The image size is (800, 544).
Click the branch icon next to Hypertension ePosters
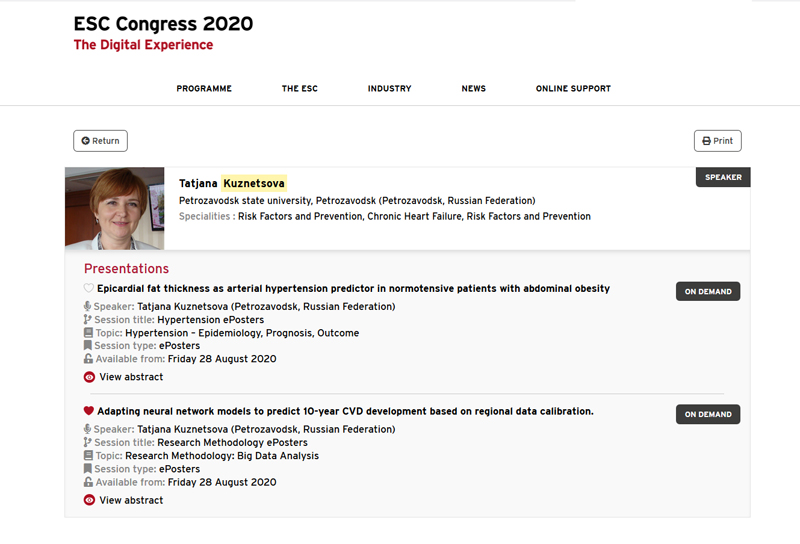(87, 319)
